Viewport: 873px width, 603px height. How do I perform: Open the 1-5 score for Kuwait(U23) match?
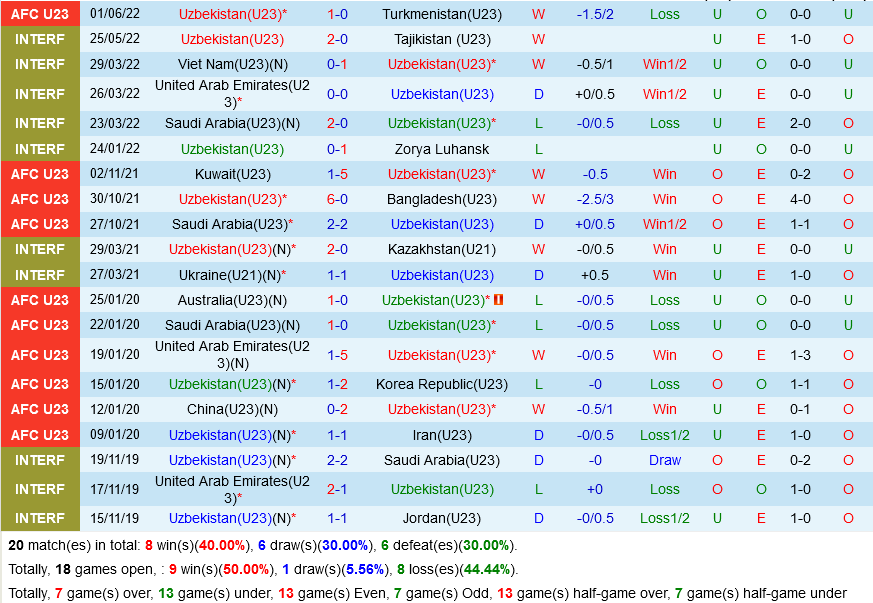pos(337,174)
